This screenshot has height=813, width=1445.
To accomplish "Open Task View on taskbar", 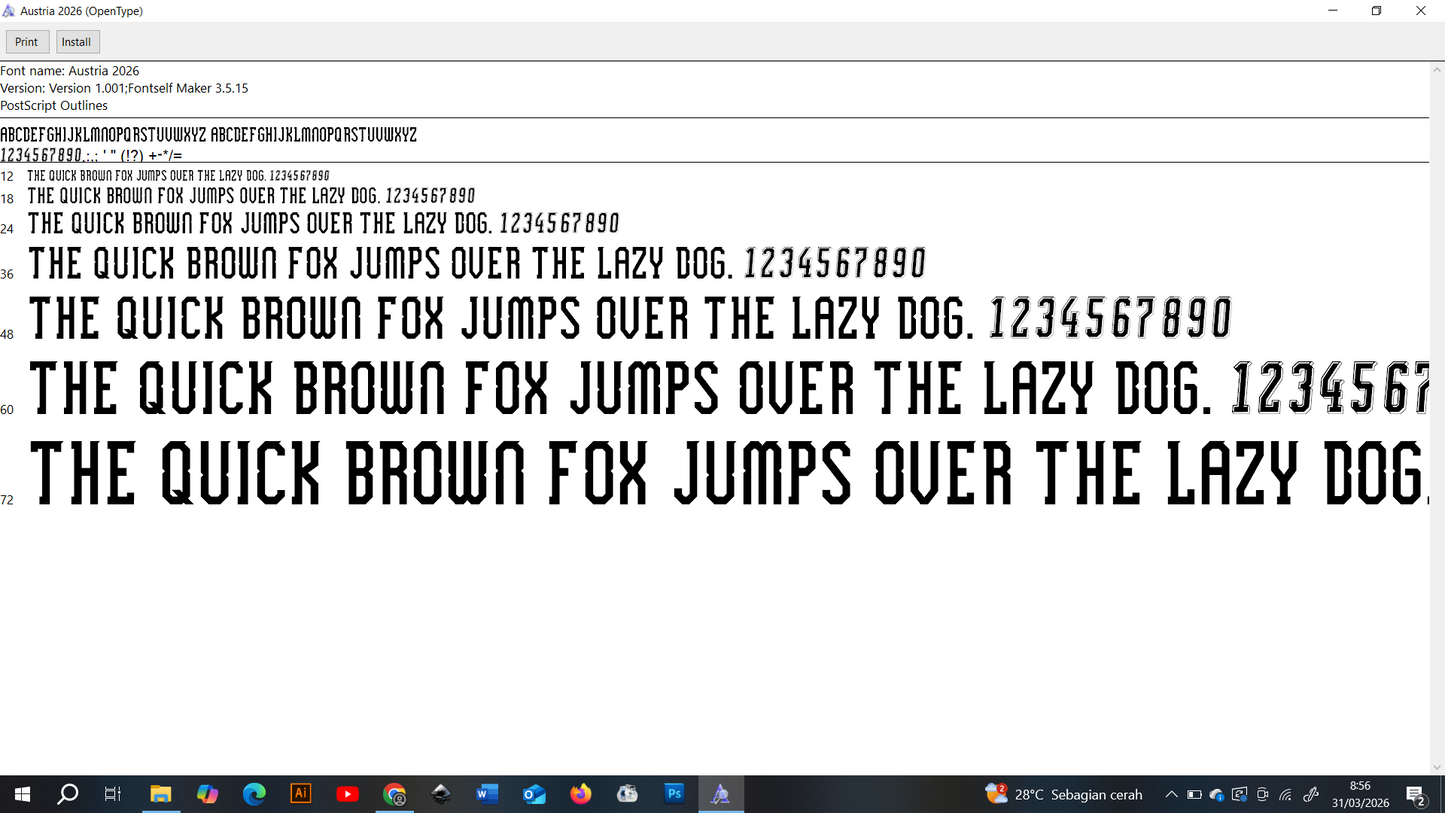I will (x=113, y=794).
